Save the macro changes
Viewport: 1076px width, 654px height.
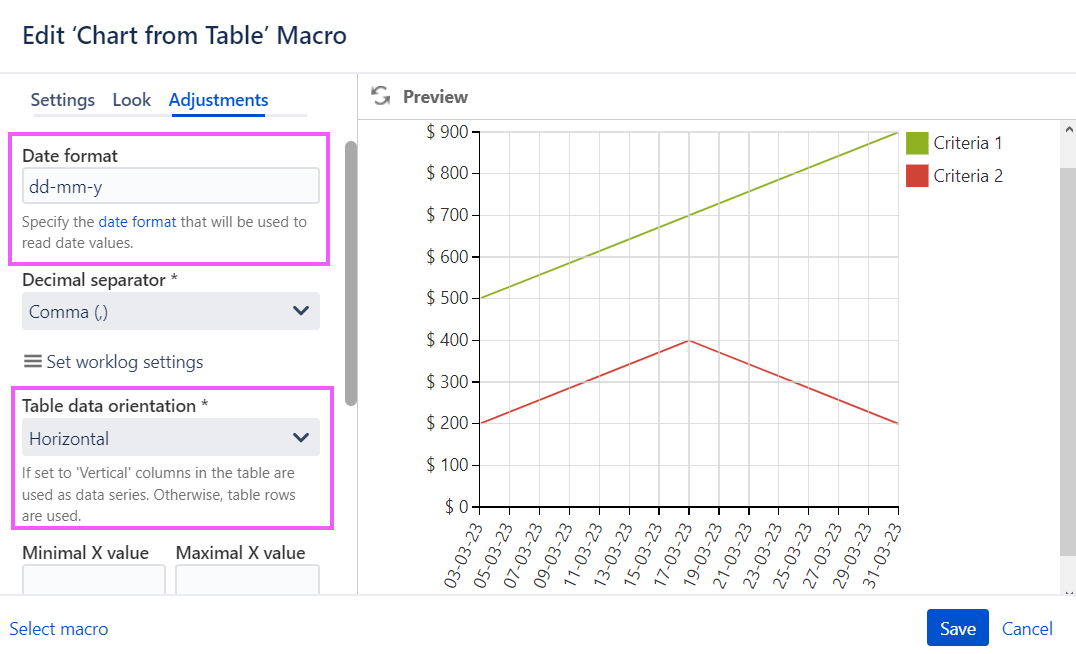(x=957, y=628)
